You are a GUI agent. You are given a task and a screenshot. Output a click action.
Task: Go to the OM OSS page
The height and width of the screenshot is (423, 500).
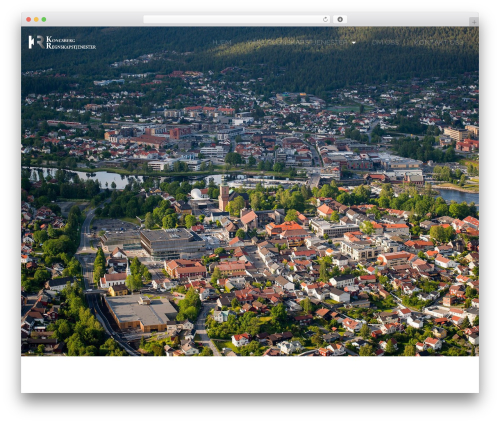click(x=385, y=42)
